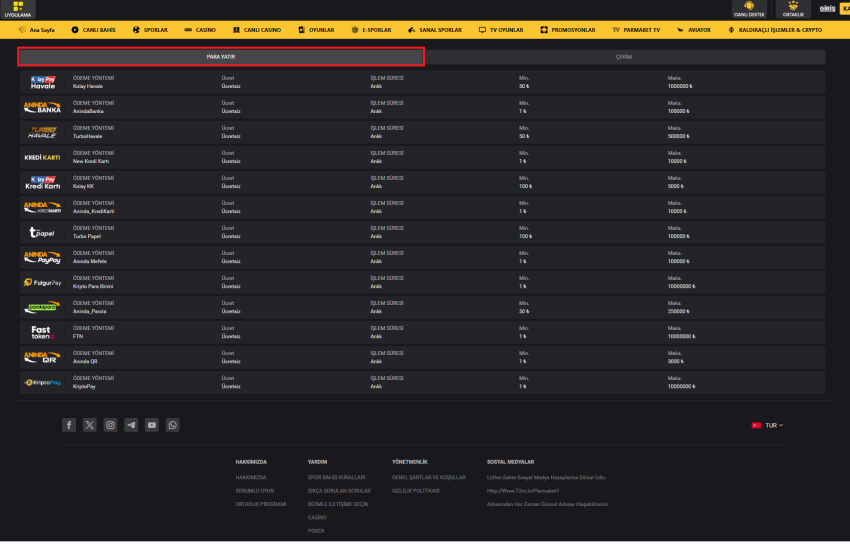The width and height of the screenshot is (850, 550).
Task: Click the Kripto Para Birimi method name
Action: [93, 286]
